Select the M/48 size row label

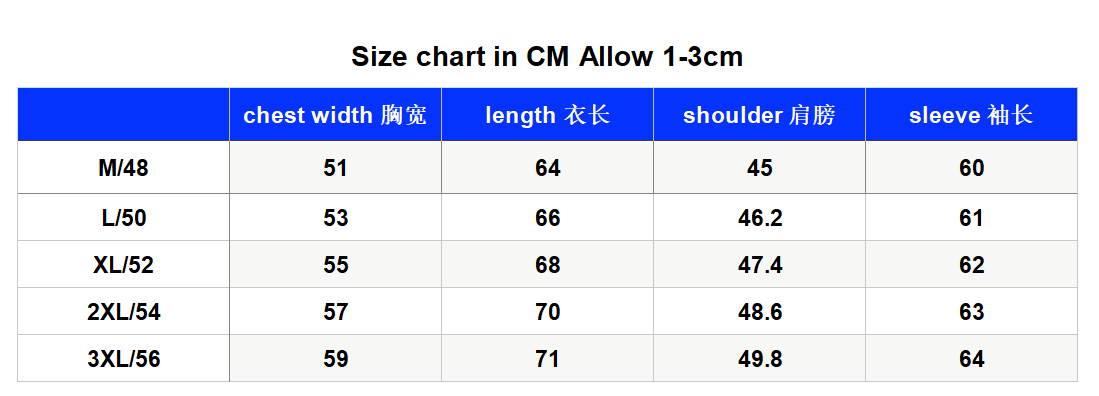(123, 168)
